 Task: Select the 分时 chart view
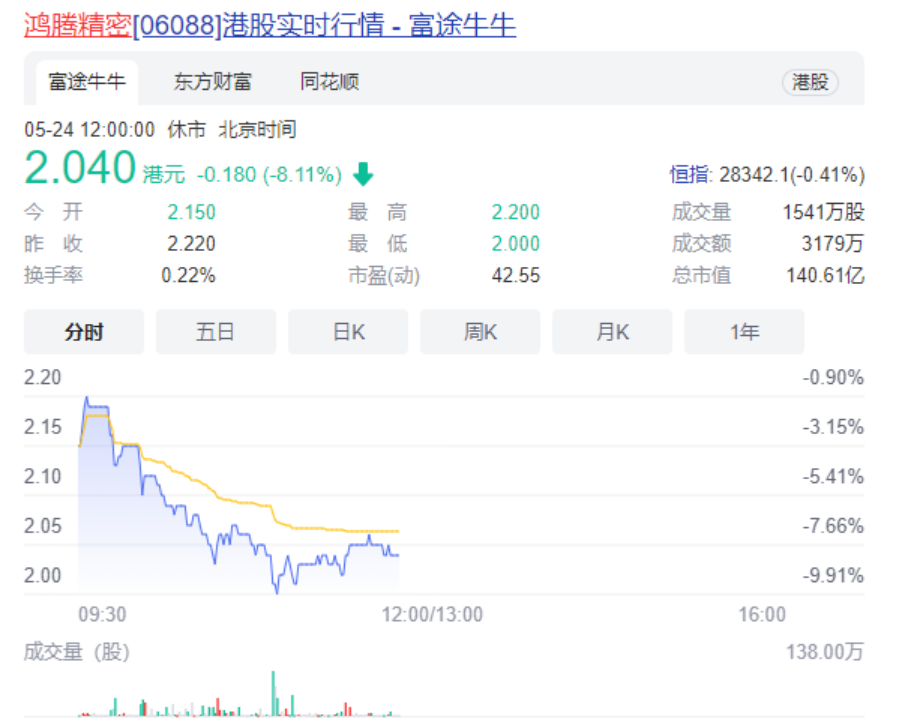(x=84, y=332)
